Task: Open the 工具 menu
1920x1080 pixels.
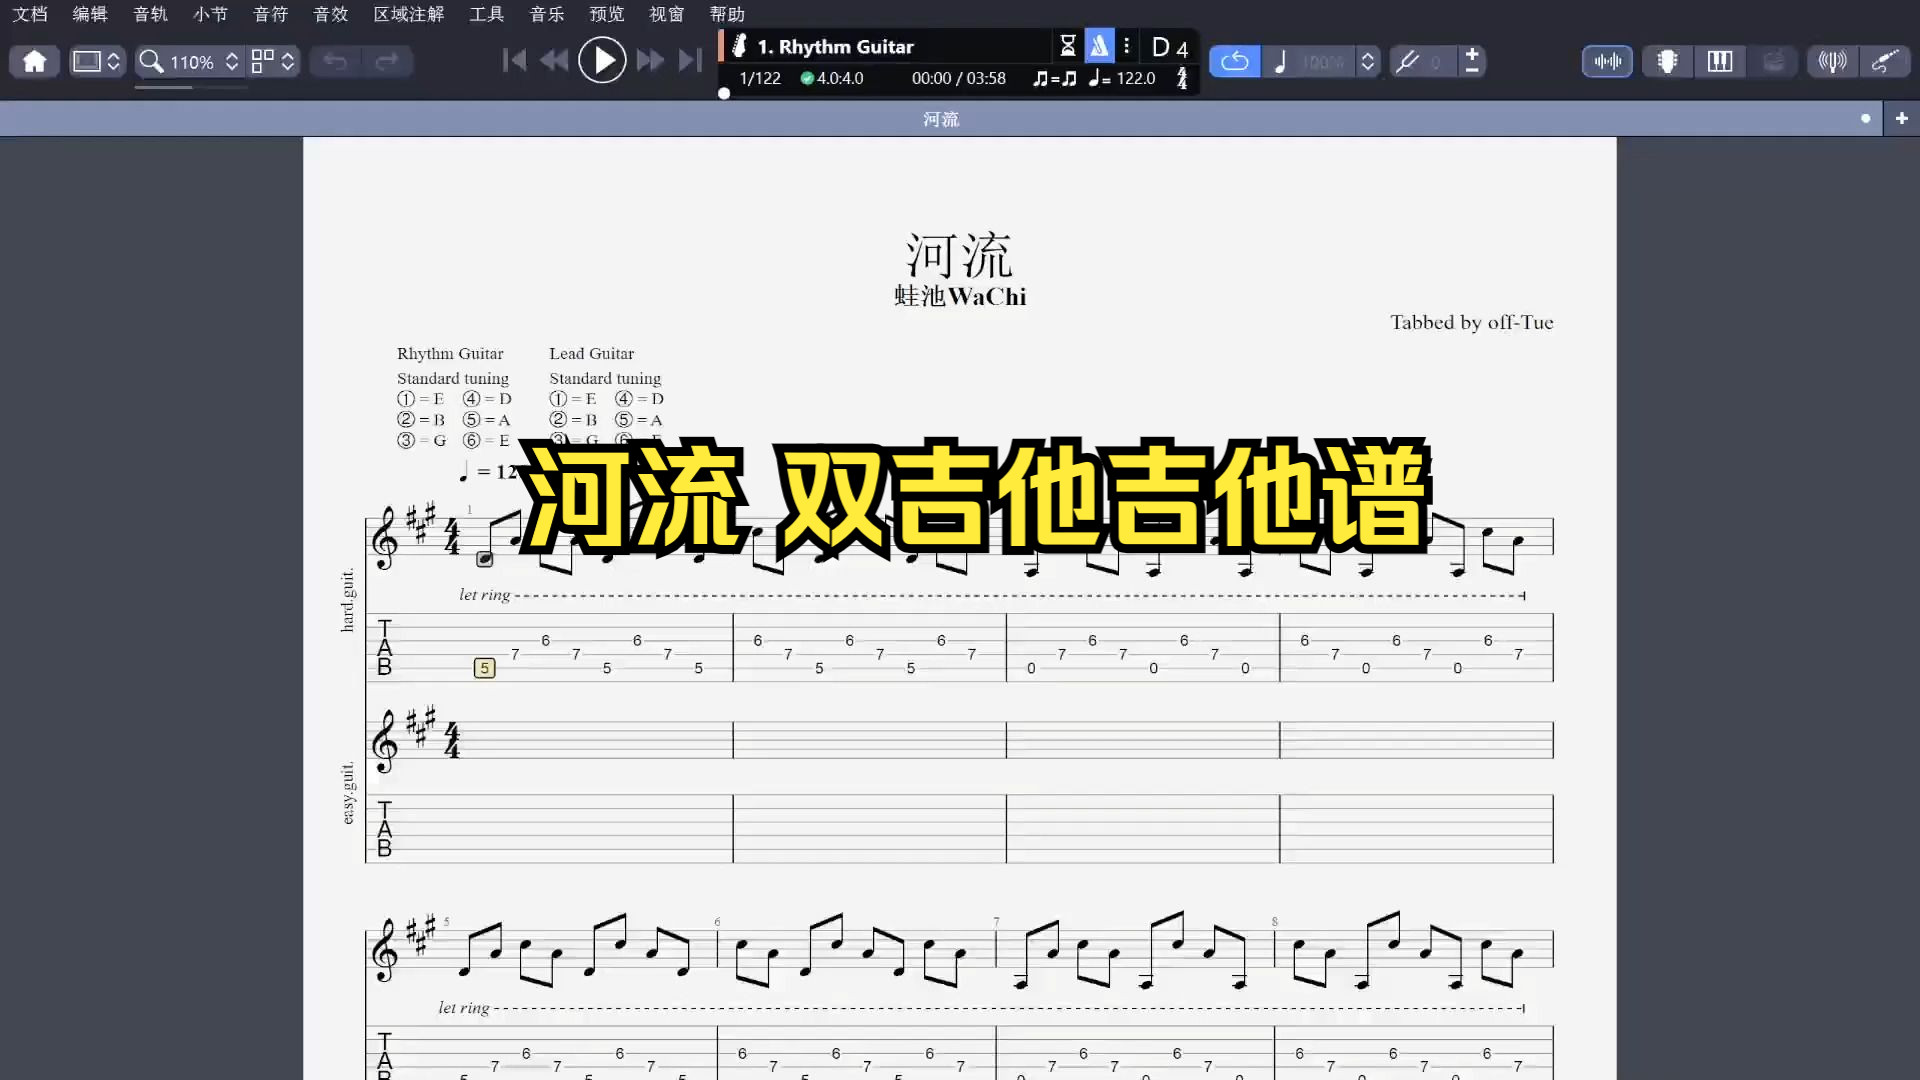Action: [487, 14]
